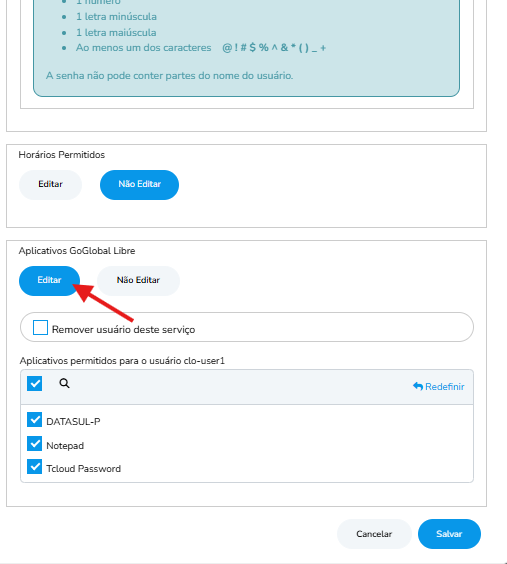Select Não Editar under Horários Permitidos
Screen dimensions: 507x564
[140, 185]
